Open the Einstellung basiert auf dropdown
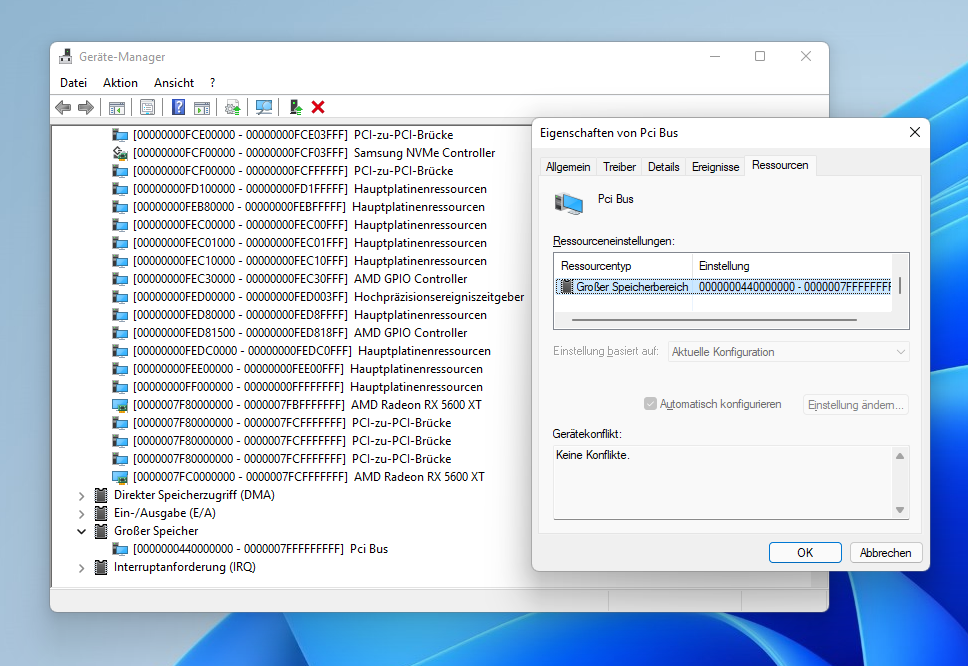The image size is (968, 666). tap(788, 352)
